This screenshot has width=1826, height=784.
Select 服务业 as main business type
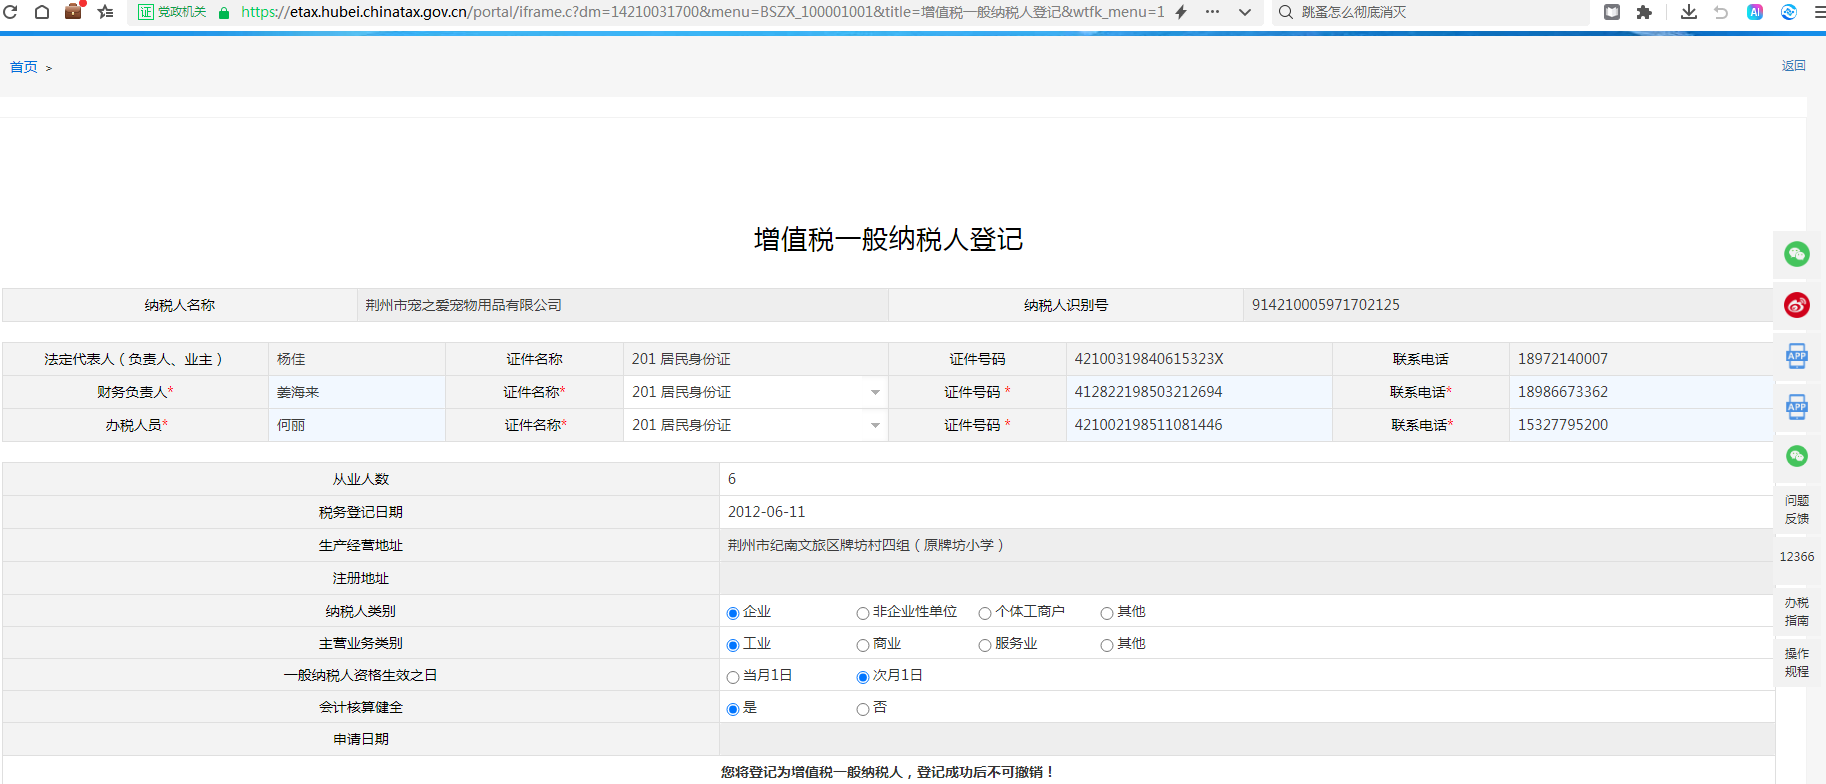click(x=985, y=645)
